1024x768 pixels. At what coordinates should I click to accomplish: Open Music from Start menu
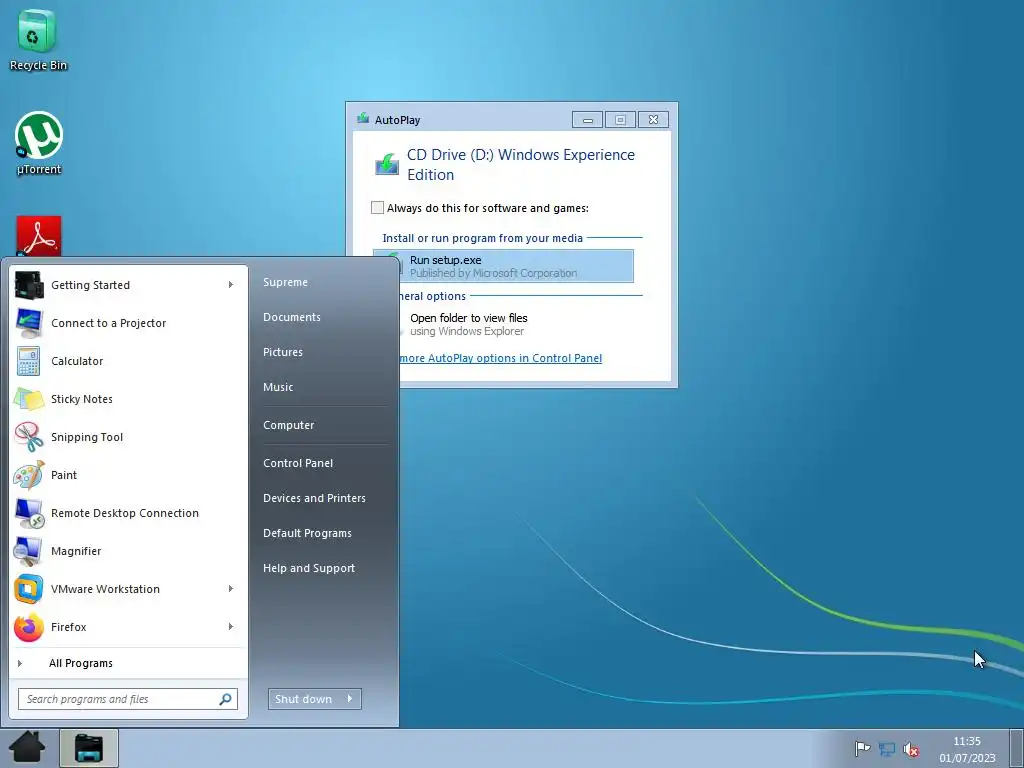point(278,387)
